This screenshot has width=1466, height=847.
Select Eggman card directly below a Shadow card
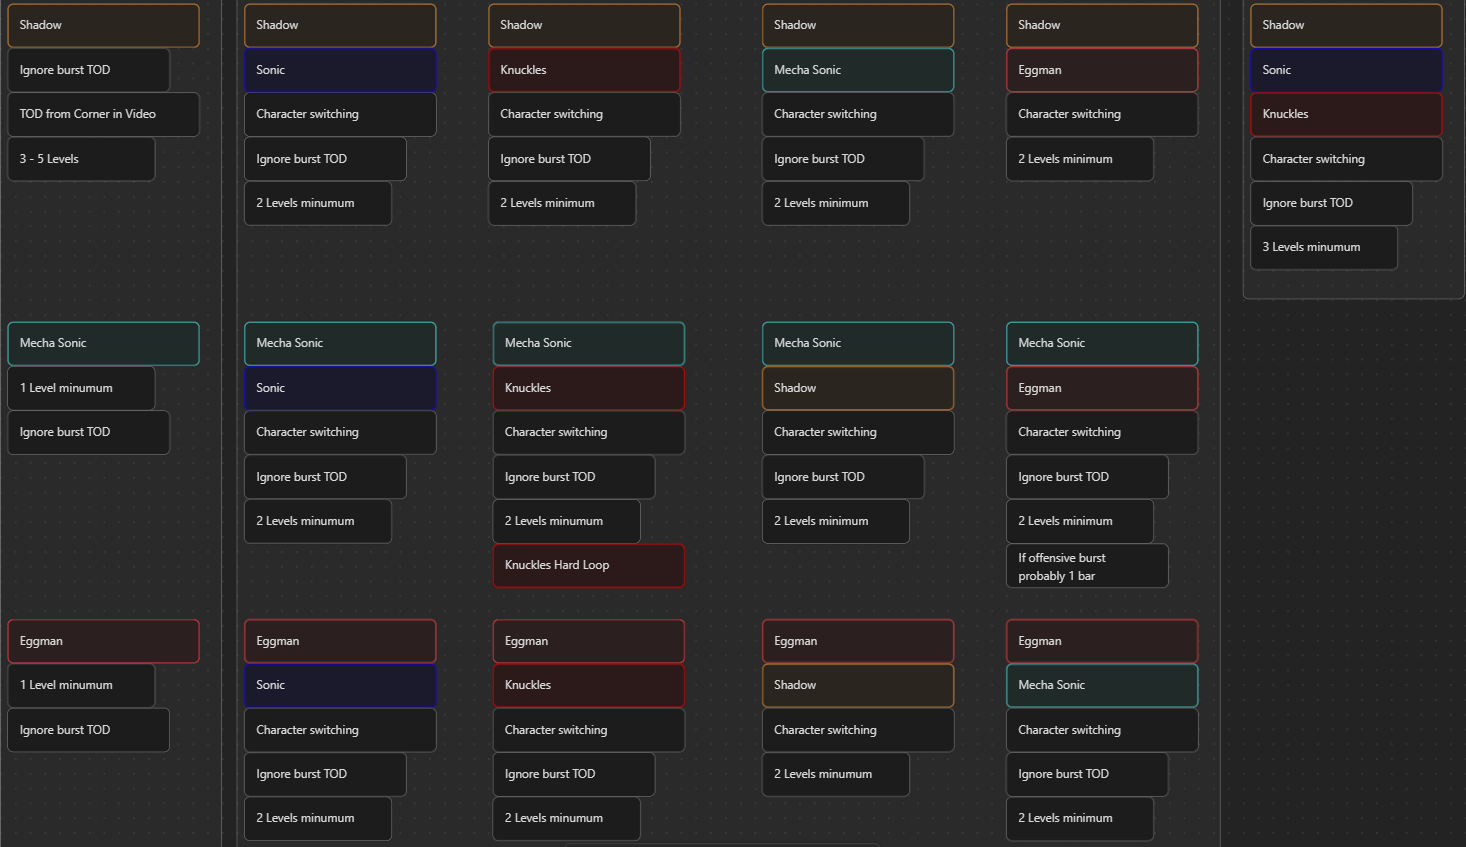click(x=1102, y=70)
